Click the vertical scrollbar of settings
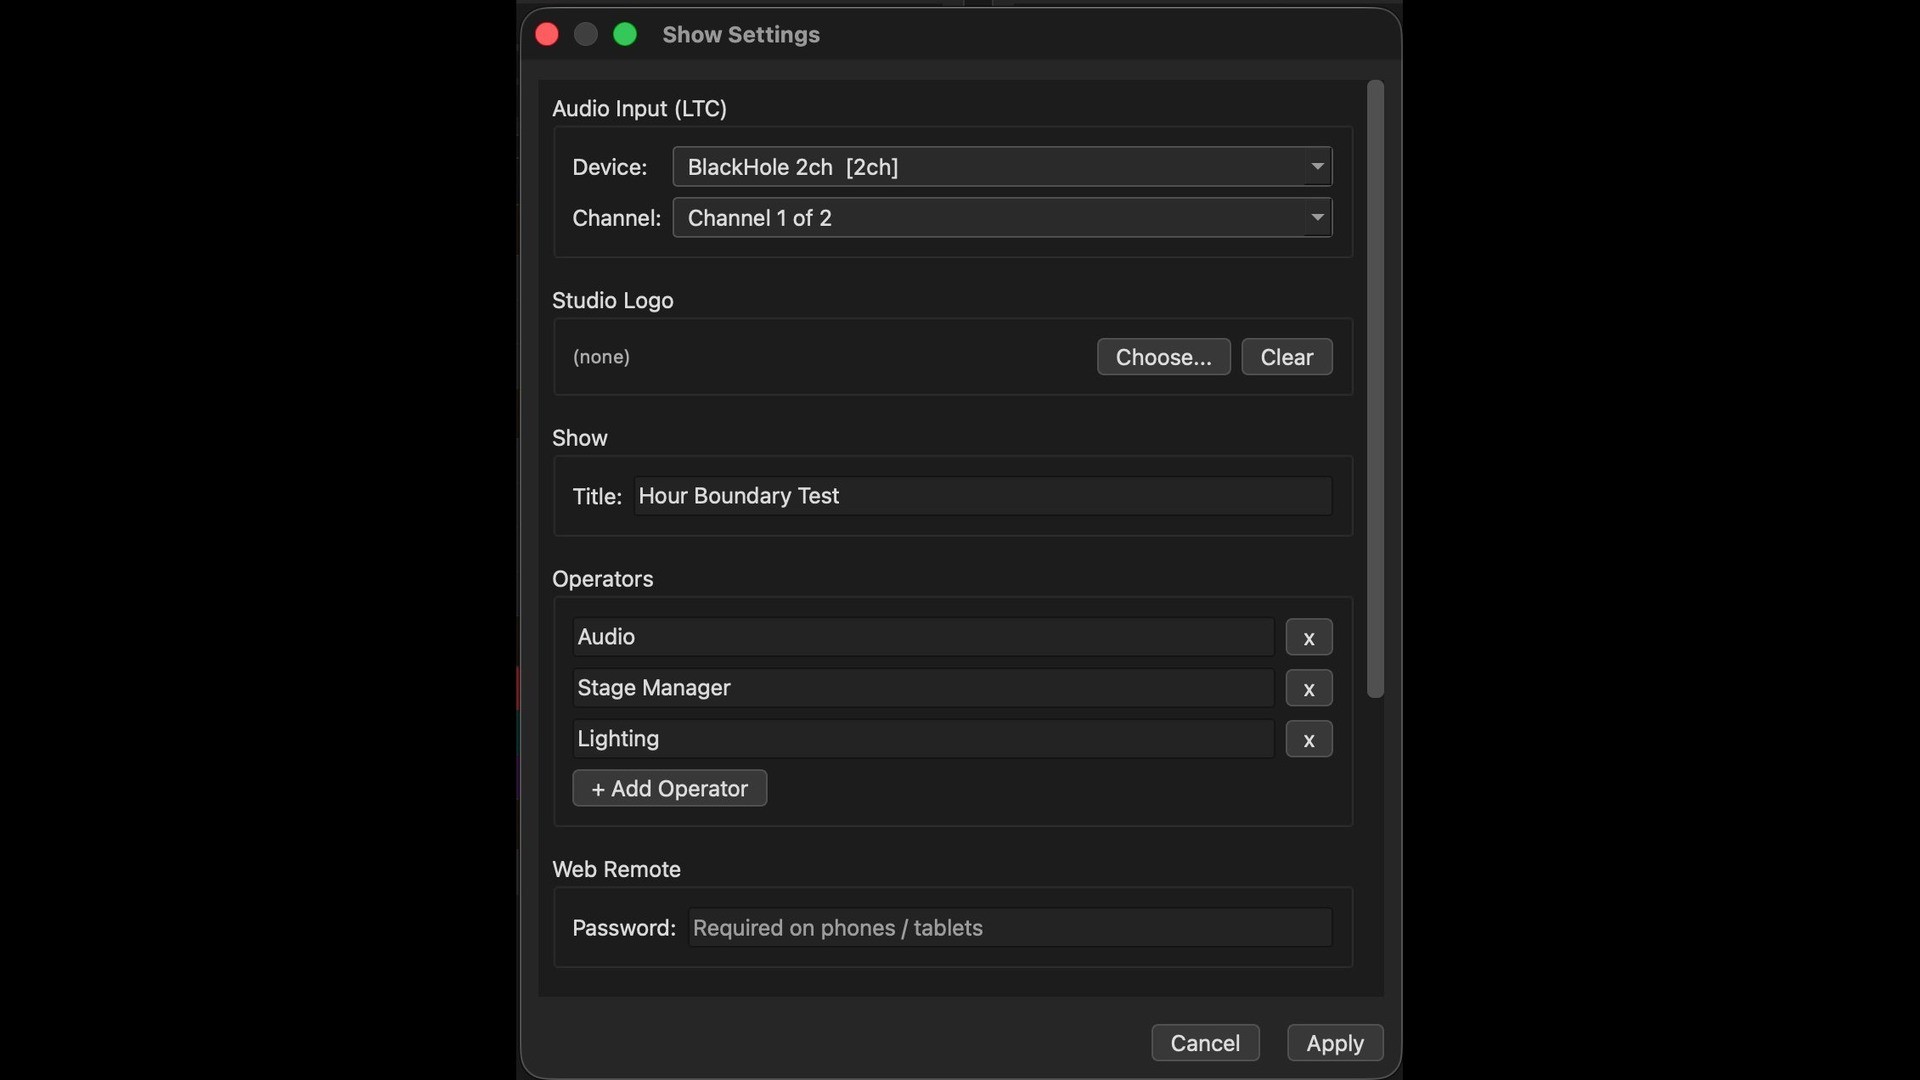Screen dimensions: 1920x1080 [x=1375, y=390]
